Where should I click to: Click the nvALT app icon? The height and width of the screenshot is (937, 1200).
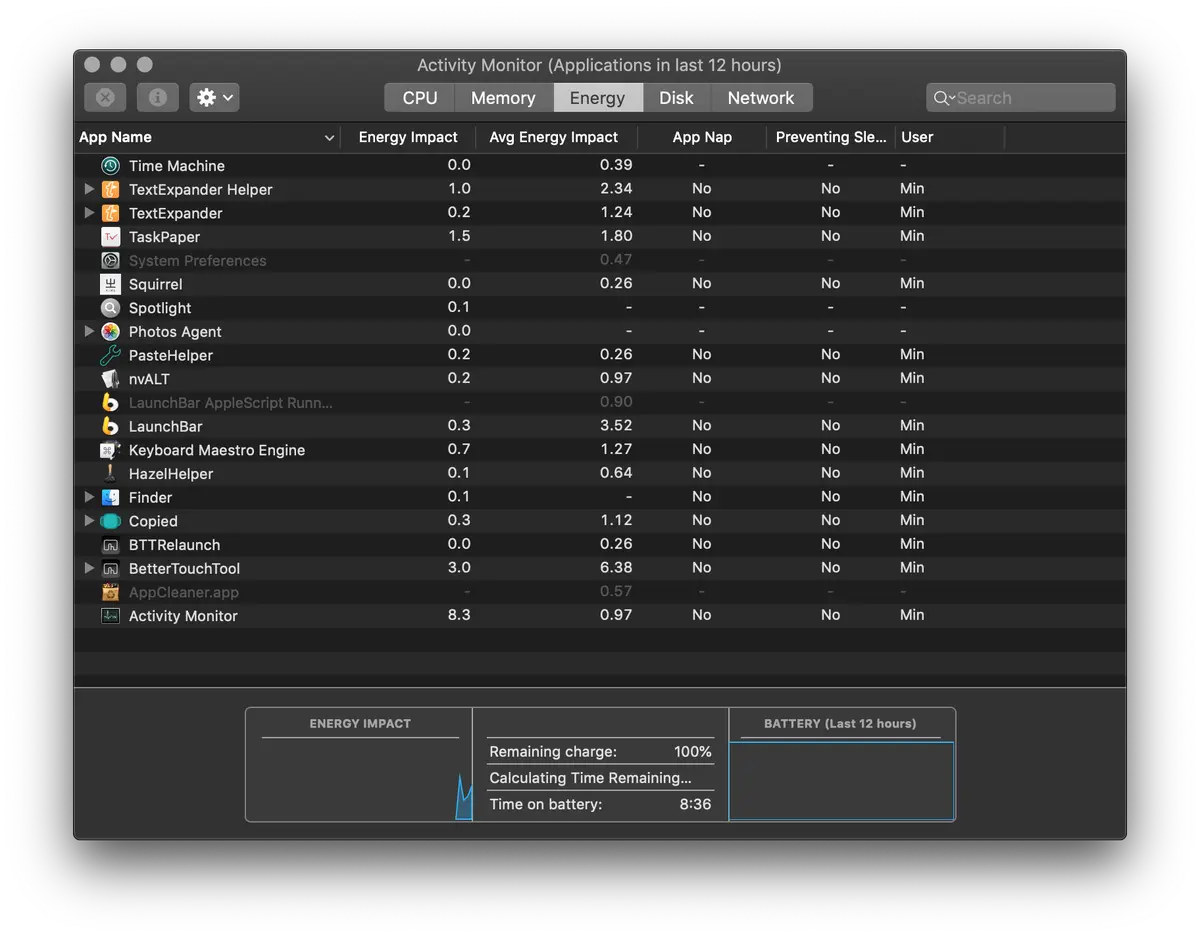point(111,379)
